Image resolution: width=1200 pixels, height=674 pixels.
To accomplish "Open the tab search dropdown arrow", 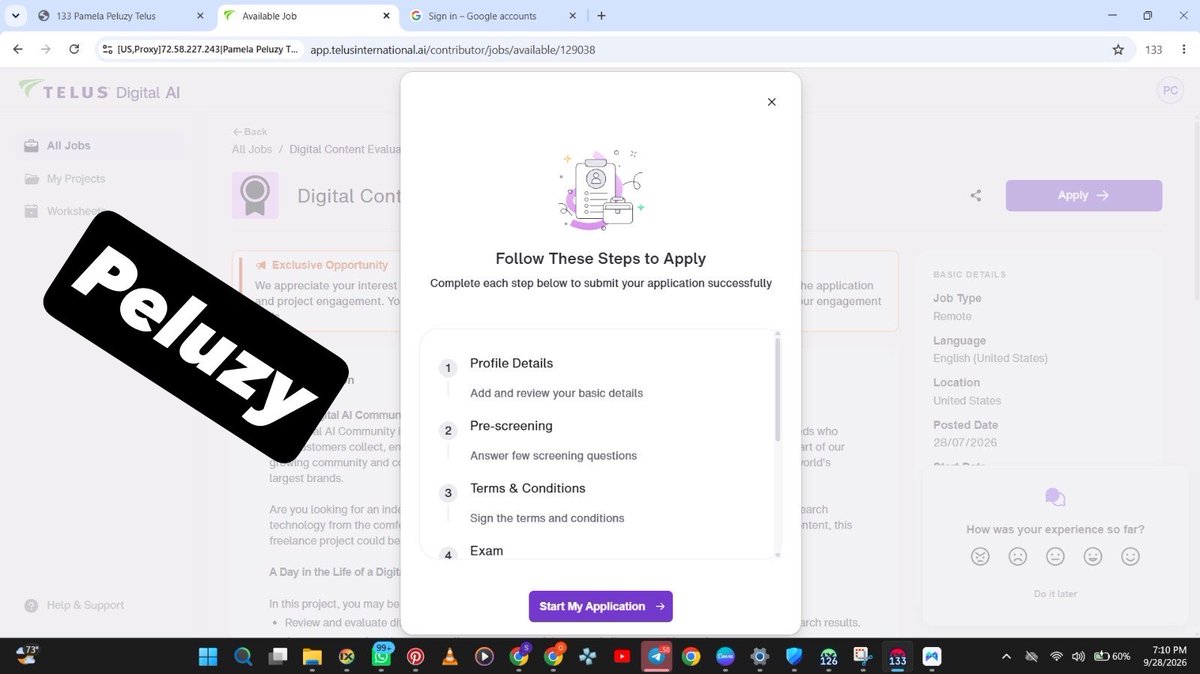I will click(x=14, y=16).
